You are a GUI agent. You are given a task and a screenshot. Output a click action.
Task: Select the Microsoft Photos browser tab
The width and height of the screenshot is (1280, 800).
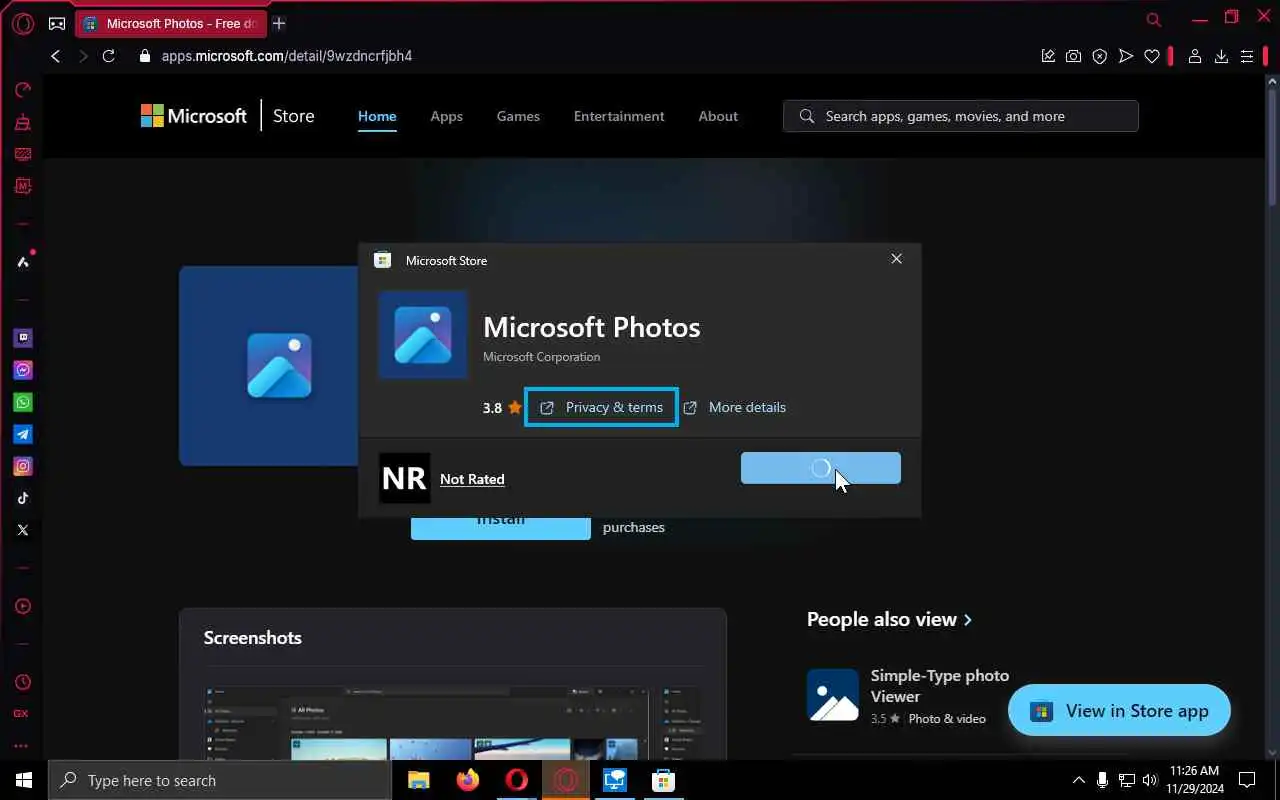click(x=171, y=23)
